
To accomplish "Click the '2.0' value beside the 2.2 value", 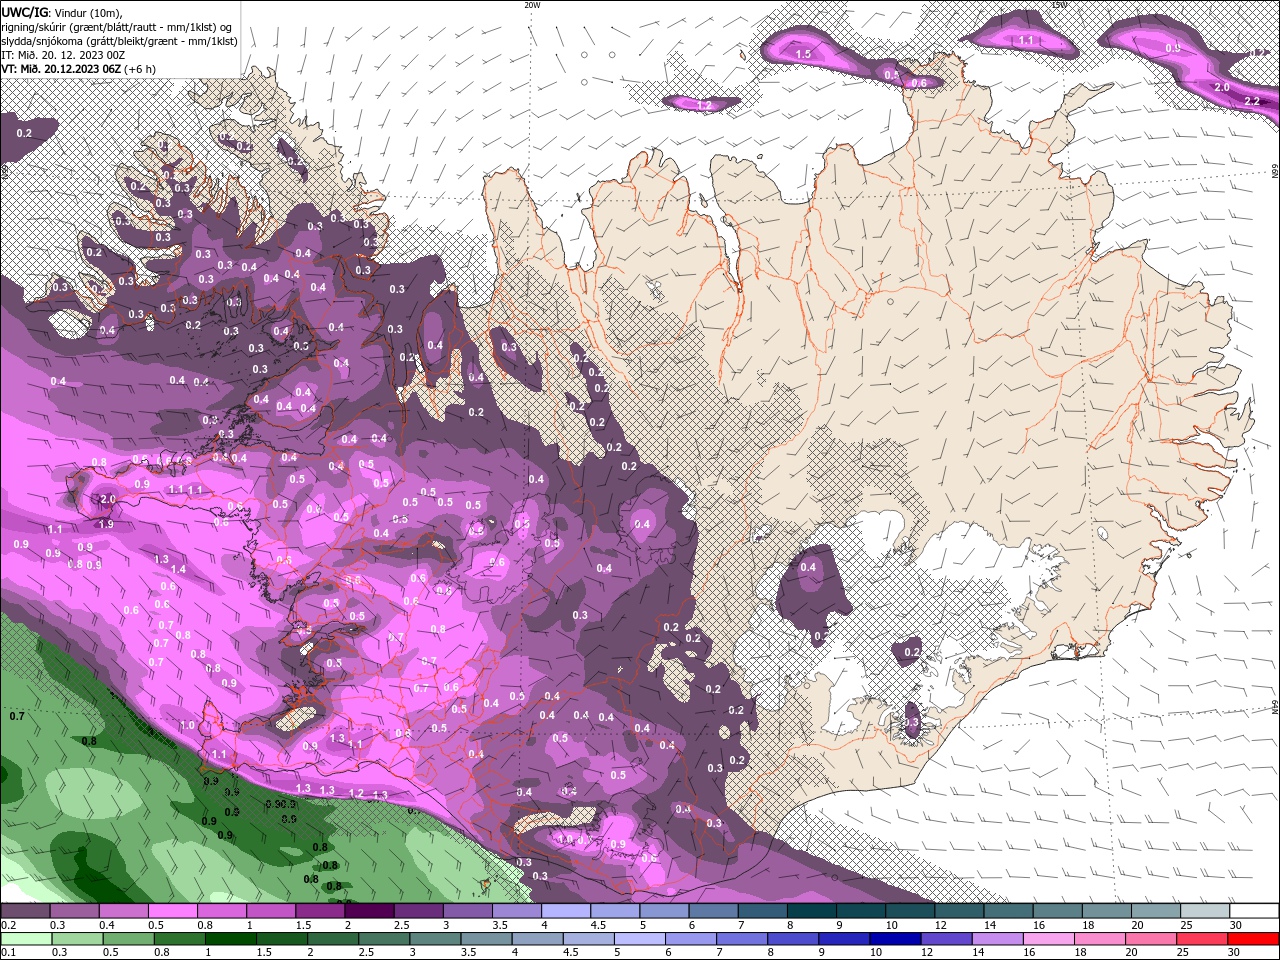I will [1222, 88].
